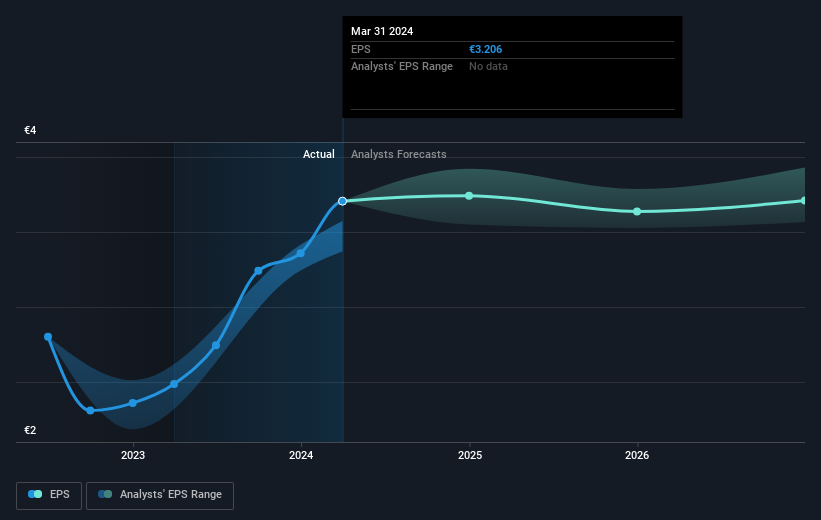Select the 2026 forecast EPS data point
The width and height of the screenshot is (821, 520).
[x=637, y=212]
